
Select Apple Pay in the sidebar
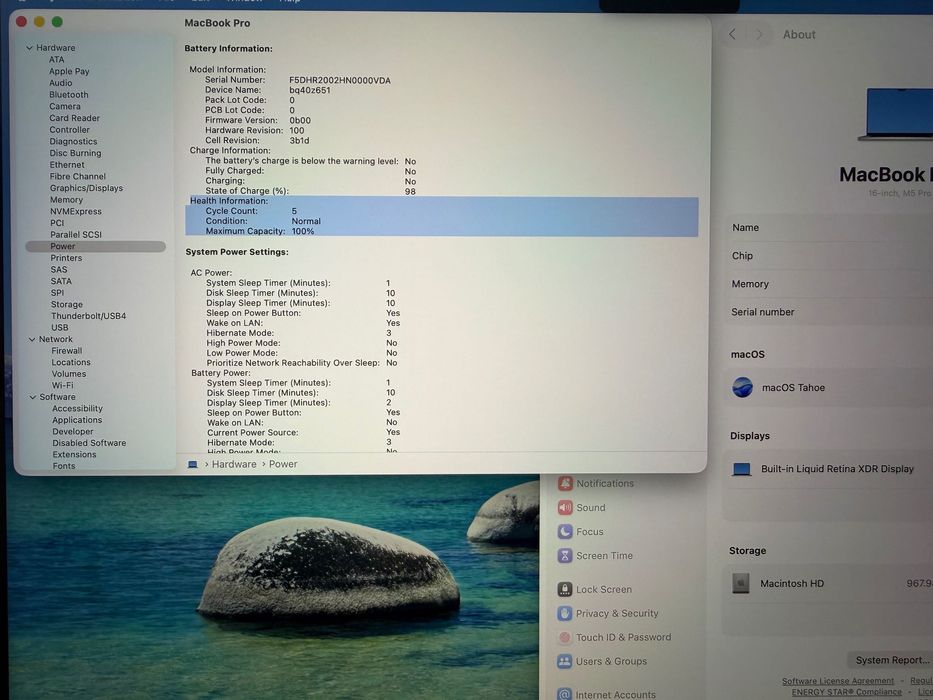69,71
